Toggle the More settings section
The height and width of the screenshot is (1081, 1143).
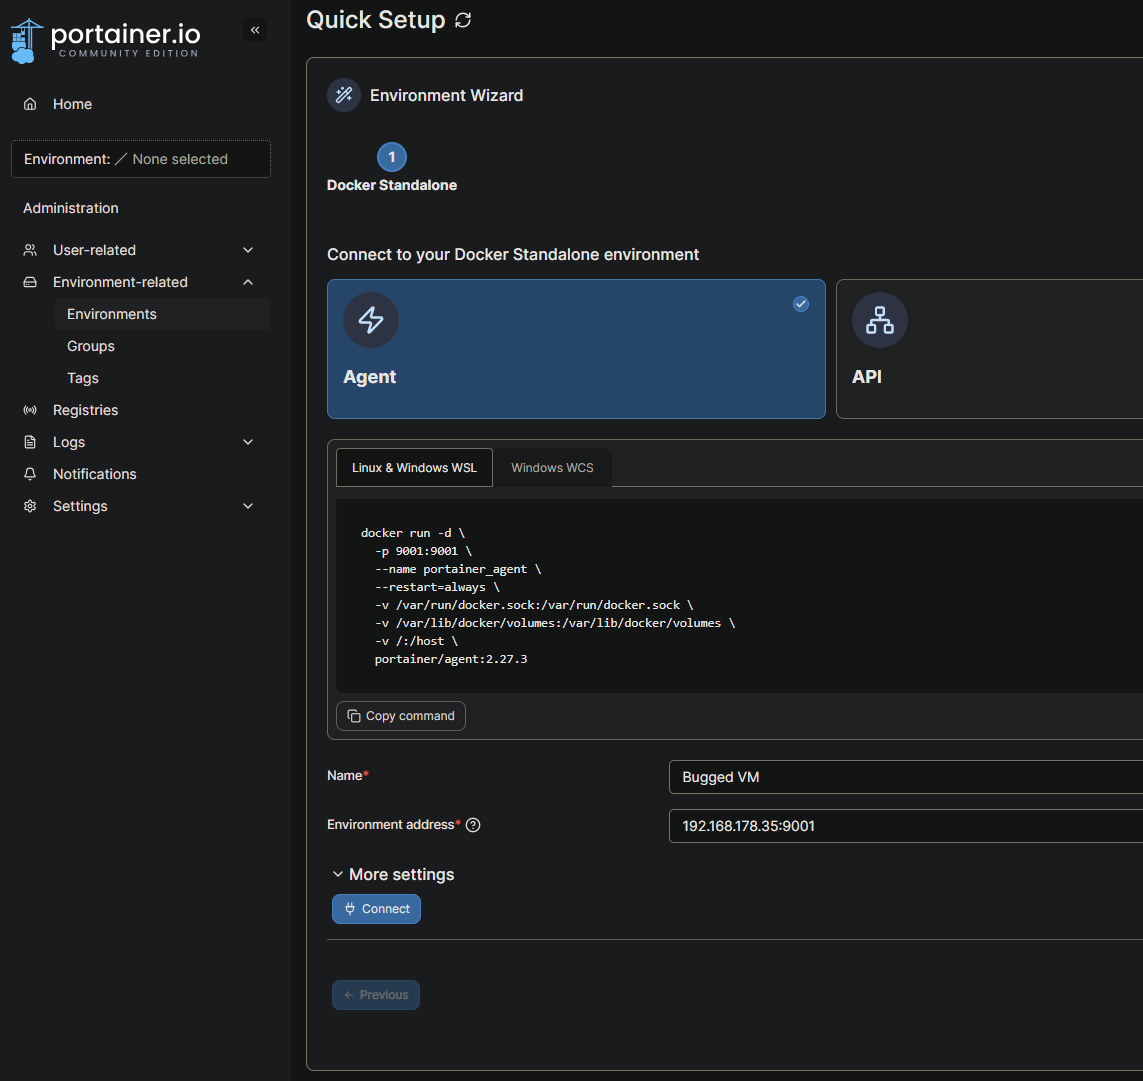pos(394,875)
